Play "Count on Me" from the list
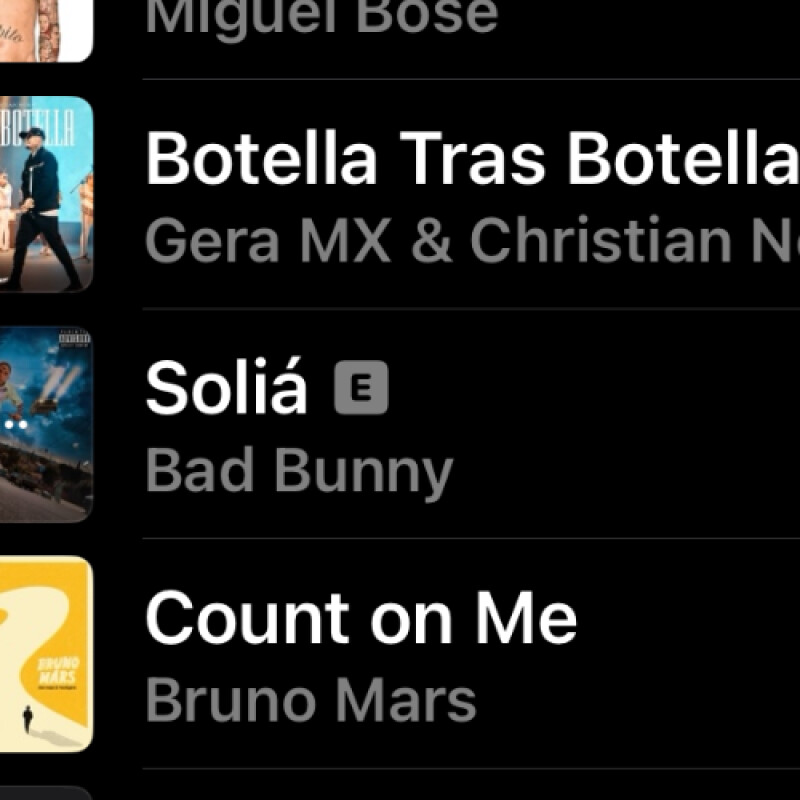800x800 pixels. pos(361,617)
